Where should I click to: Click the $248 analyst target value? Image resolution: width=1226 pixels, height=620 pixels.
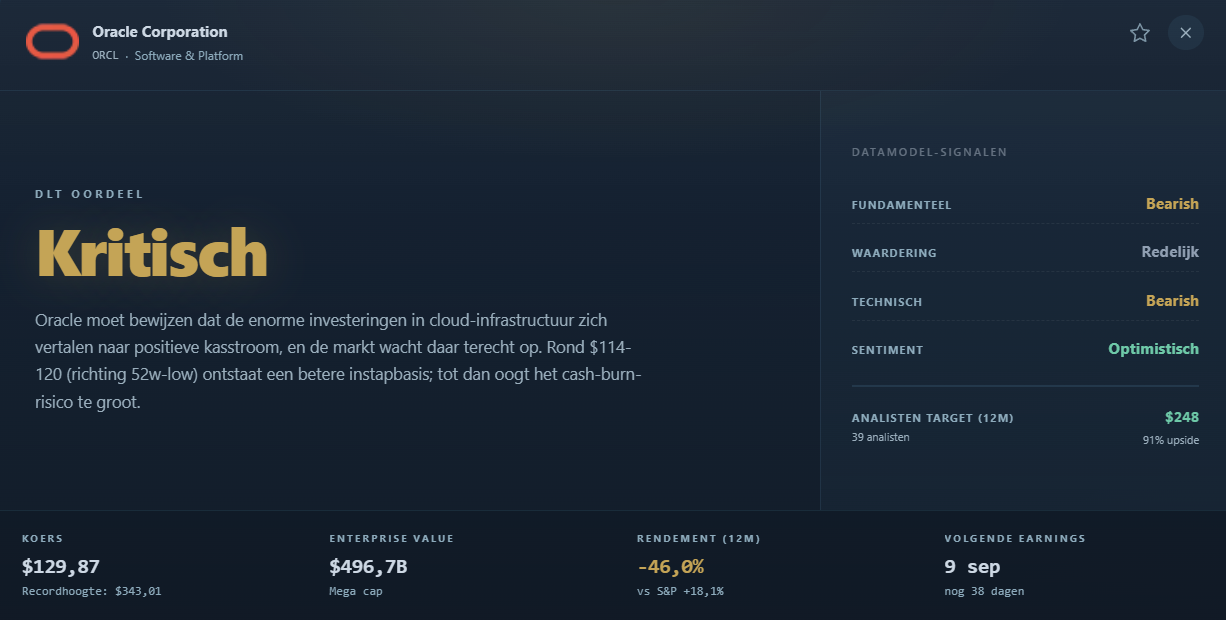(x=1181, y=417)
